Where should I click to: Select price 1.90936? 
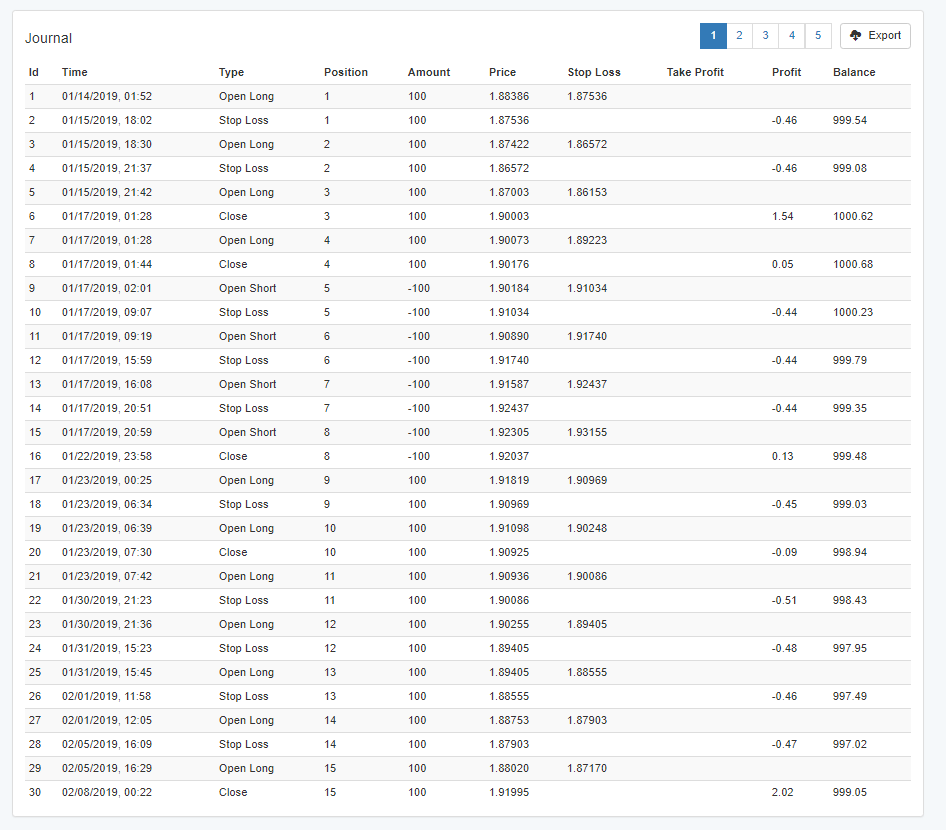point(509,577)
